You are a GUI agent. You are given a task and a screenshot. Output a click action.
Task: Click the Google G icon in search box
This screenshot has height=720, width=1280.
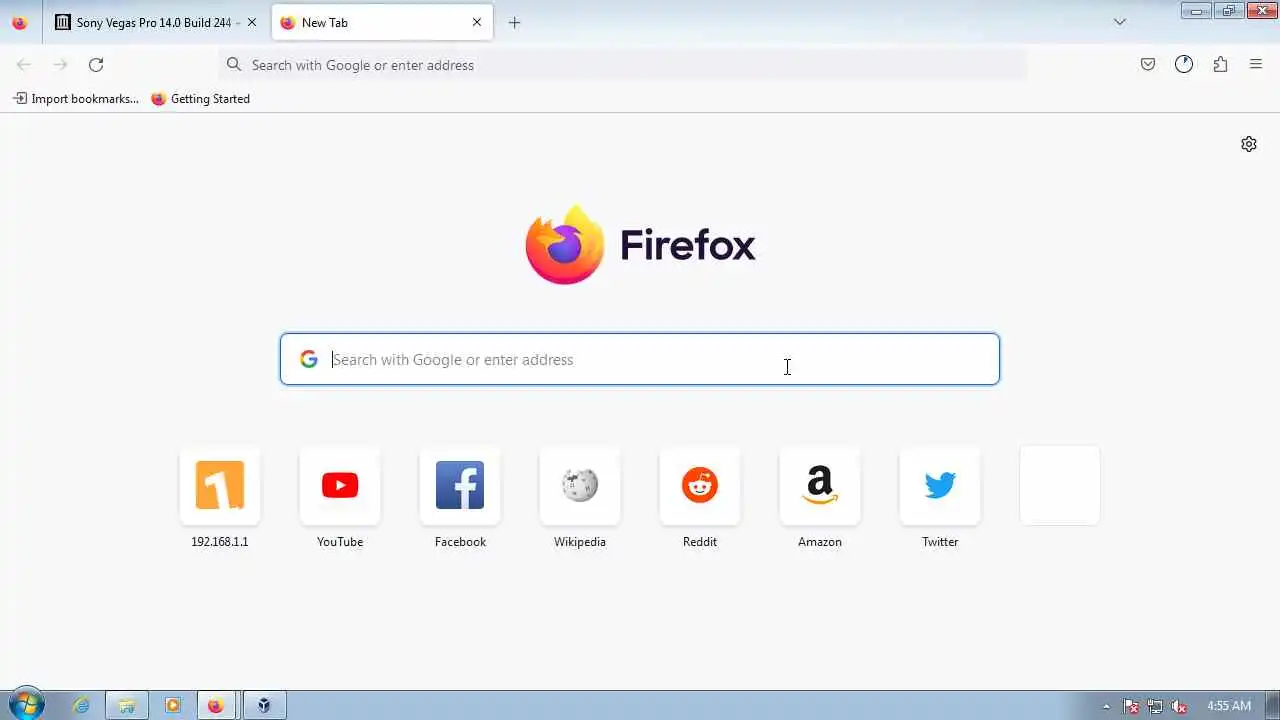(x=309, y=359)
